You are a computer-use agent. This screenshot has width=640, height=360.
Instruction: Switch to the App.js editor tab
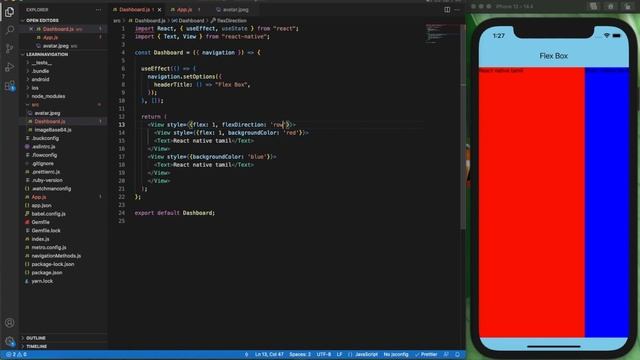(184, 9)
